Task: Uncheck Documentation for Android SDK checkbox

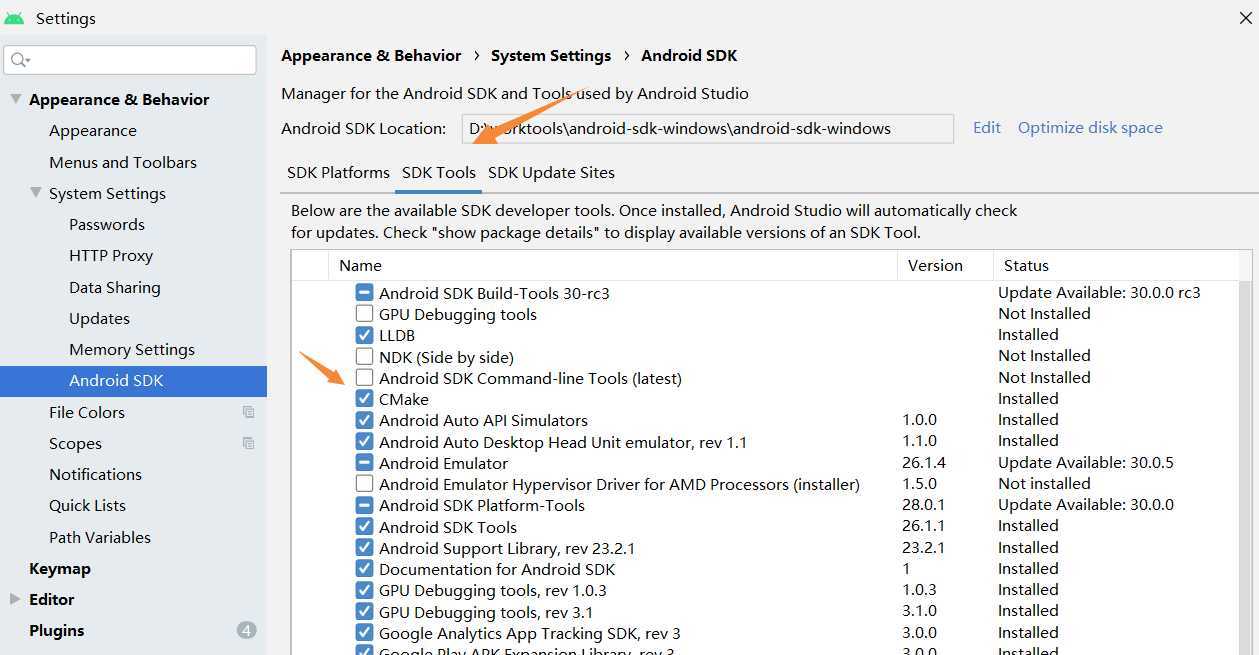Action: click(x=364, y=569)
